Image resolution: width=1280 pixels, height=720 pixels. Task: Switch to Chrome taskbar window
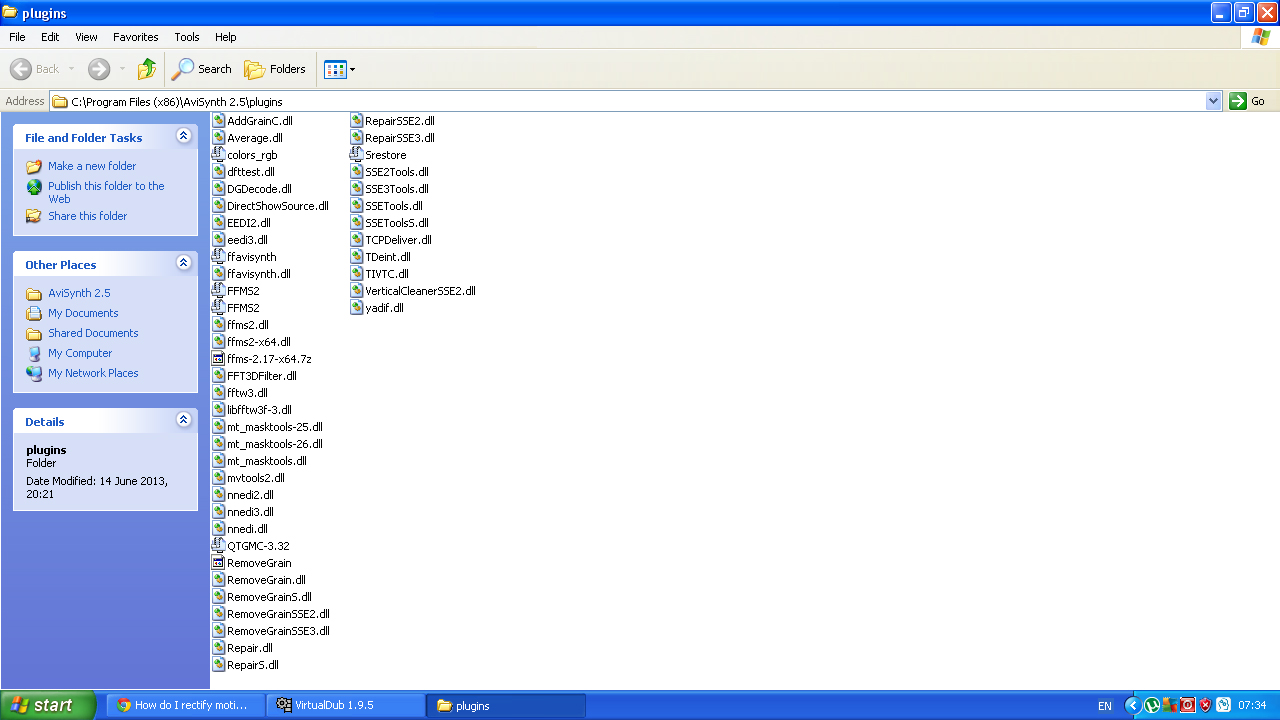(186, 705)
